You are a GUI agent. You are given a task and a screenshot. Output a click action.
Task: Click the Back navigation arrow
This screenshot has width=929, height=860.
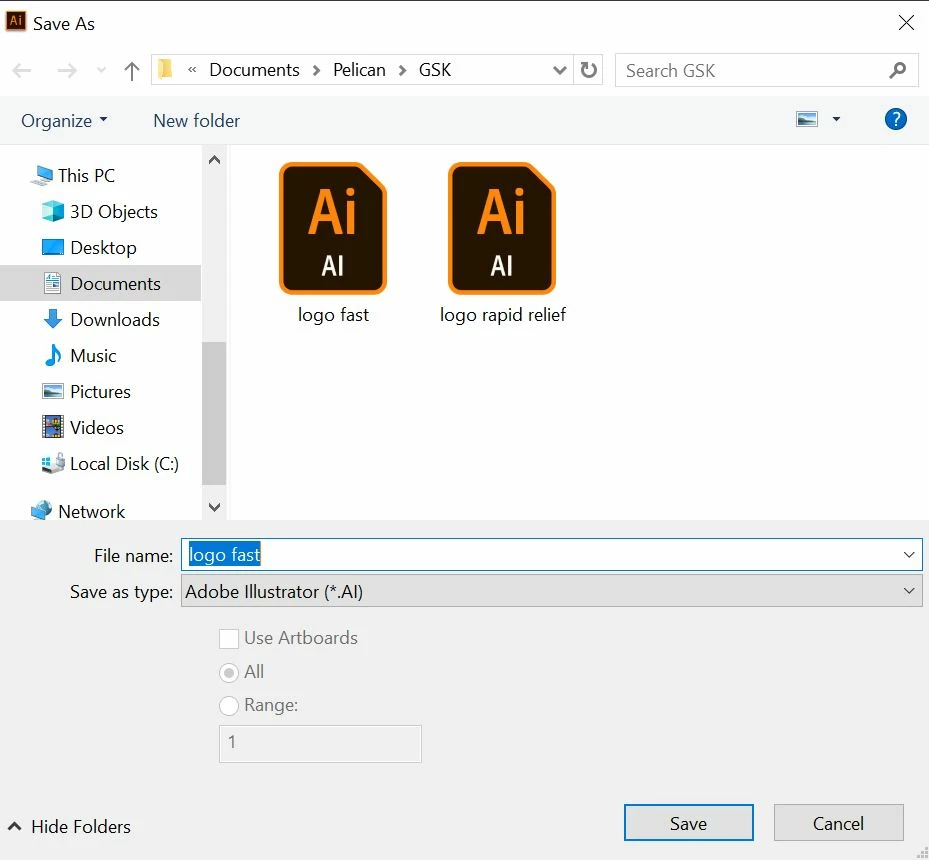click(21, 70)
